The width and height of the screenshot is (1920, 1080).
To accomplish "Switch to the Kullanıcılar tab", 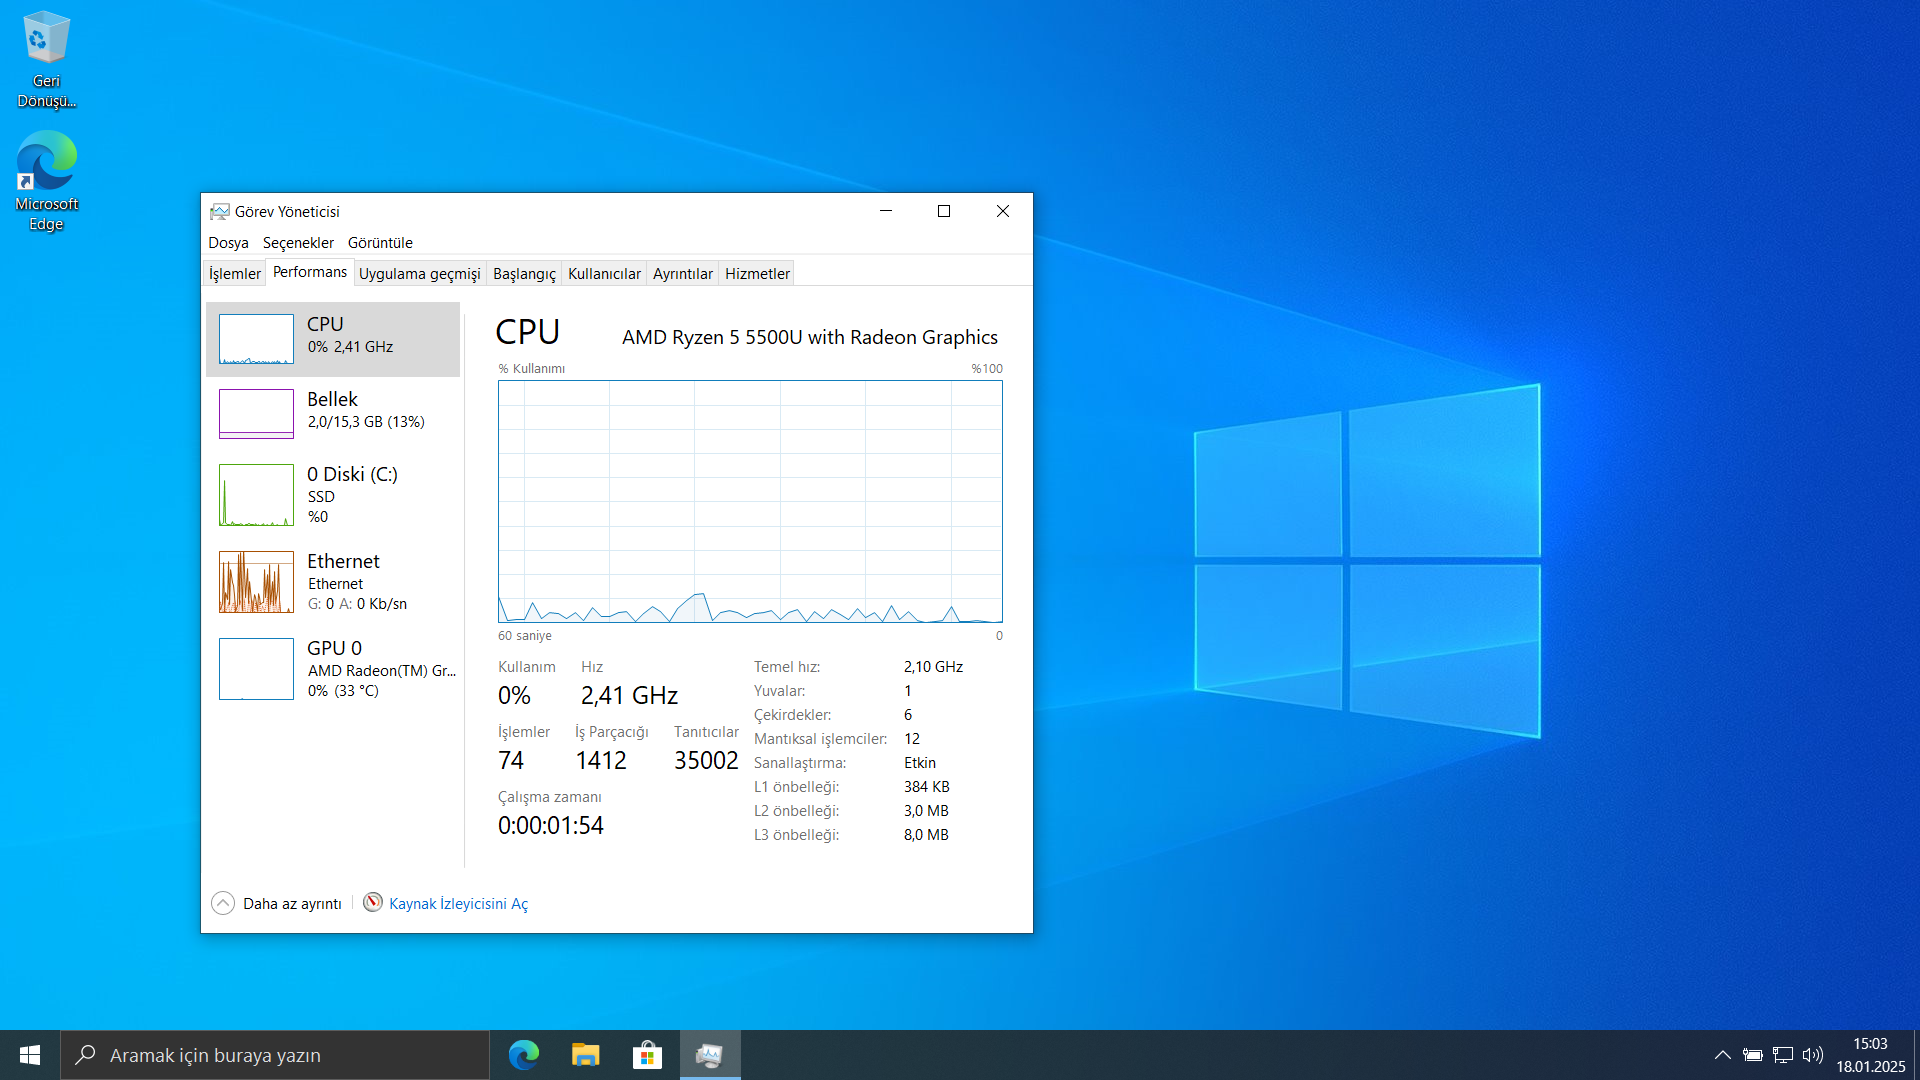I will tap(604, 273).
